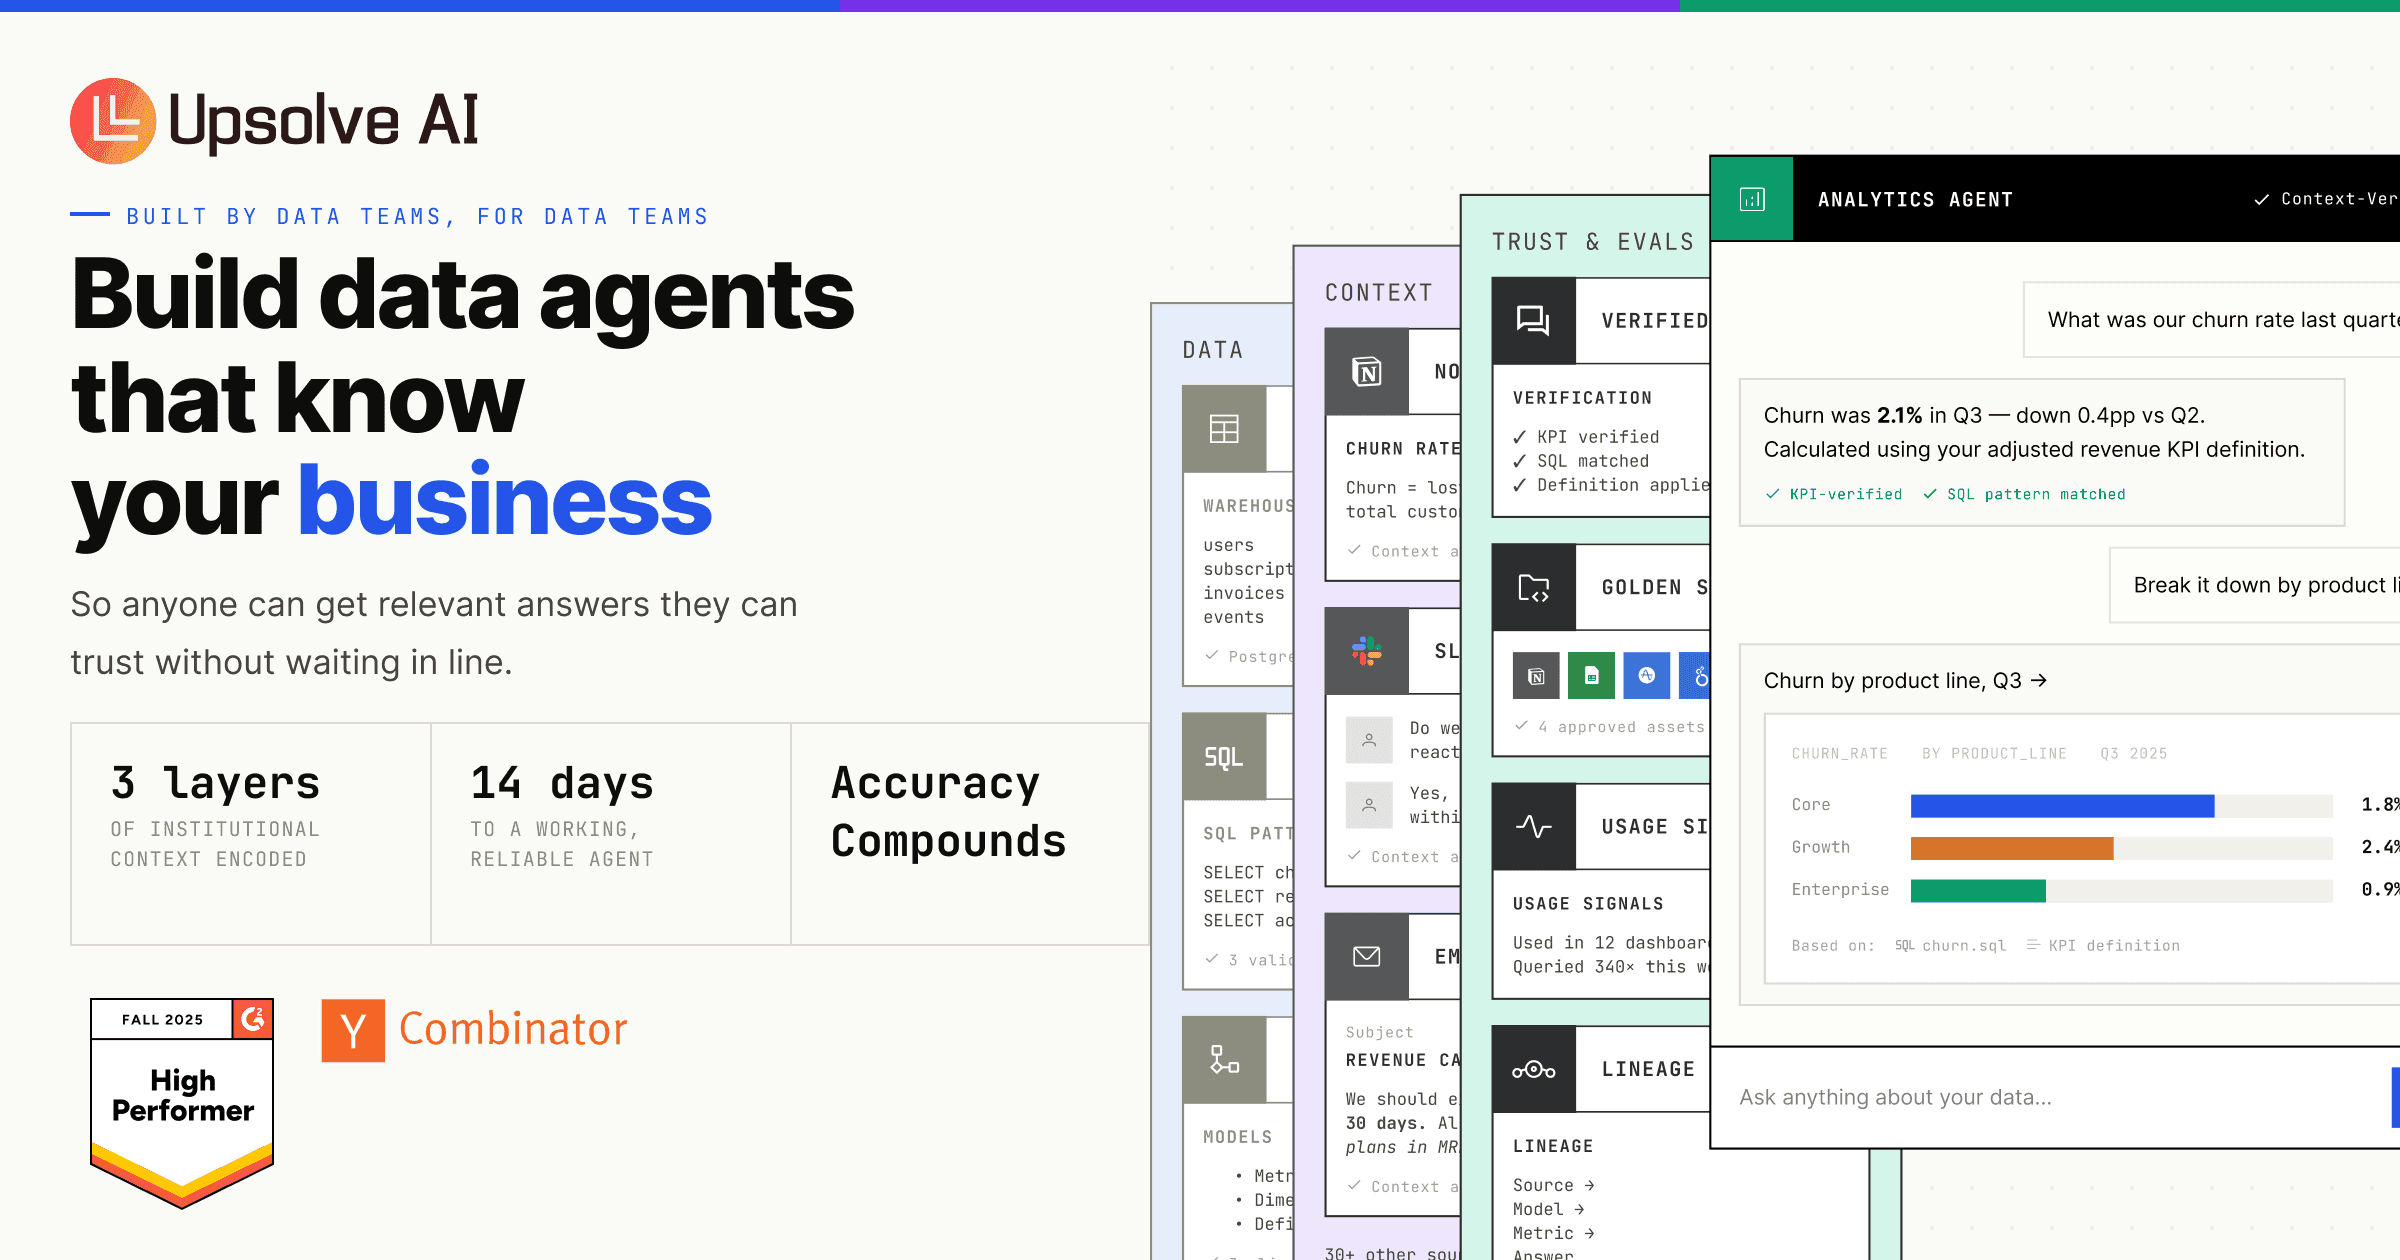Click the 'Upsolve AI' wordmark
This screenshot has width=2400, height=1260.
click(324, 121)
